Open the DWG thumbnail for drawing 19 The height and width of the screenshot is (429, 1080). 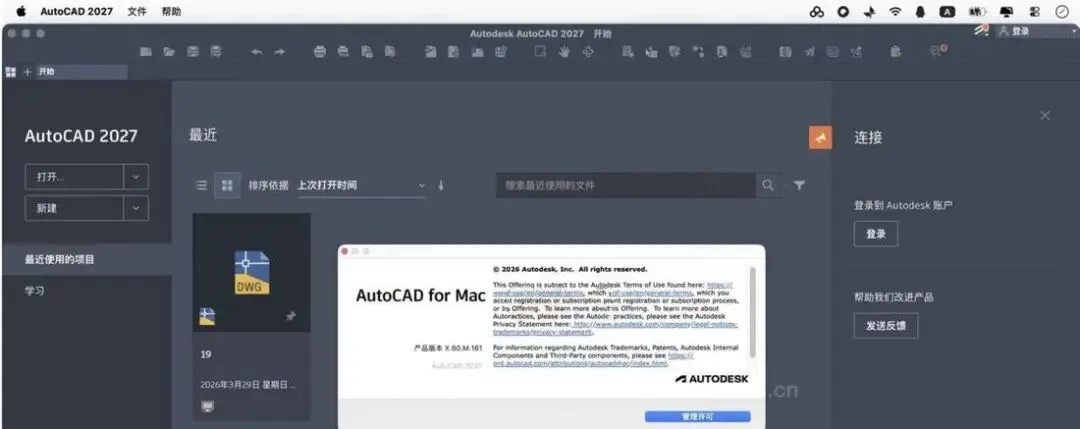[x=251, y=273]
